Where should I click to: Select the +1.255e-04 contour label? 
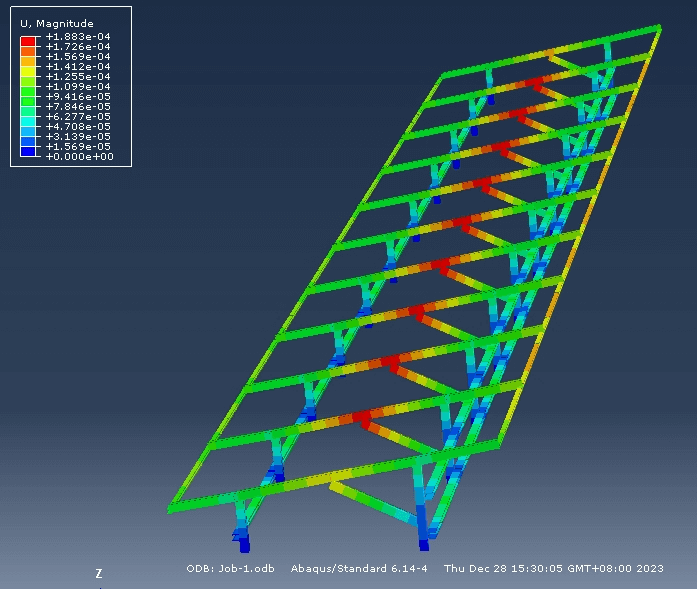(78, 77)
